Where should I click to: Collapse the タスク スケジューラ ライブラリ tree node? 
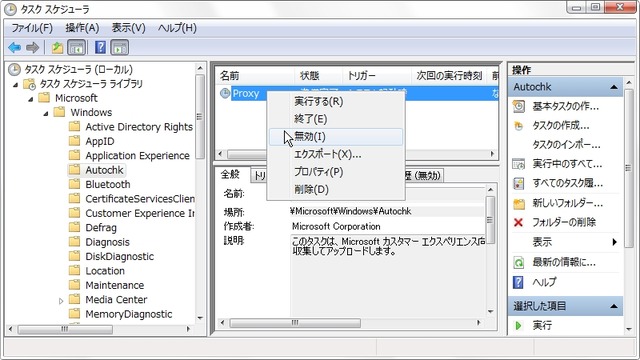[x=16, y=85]
